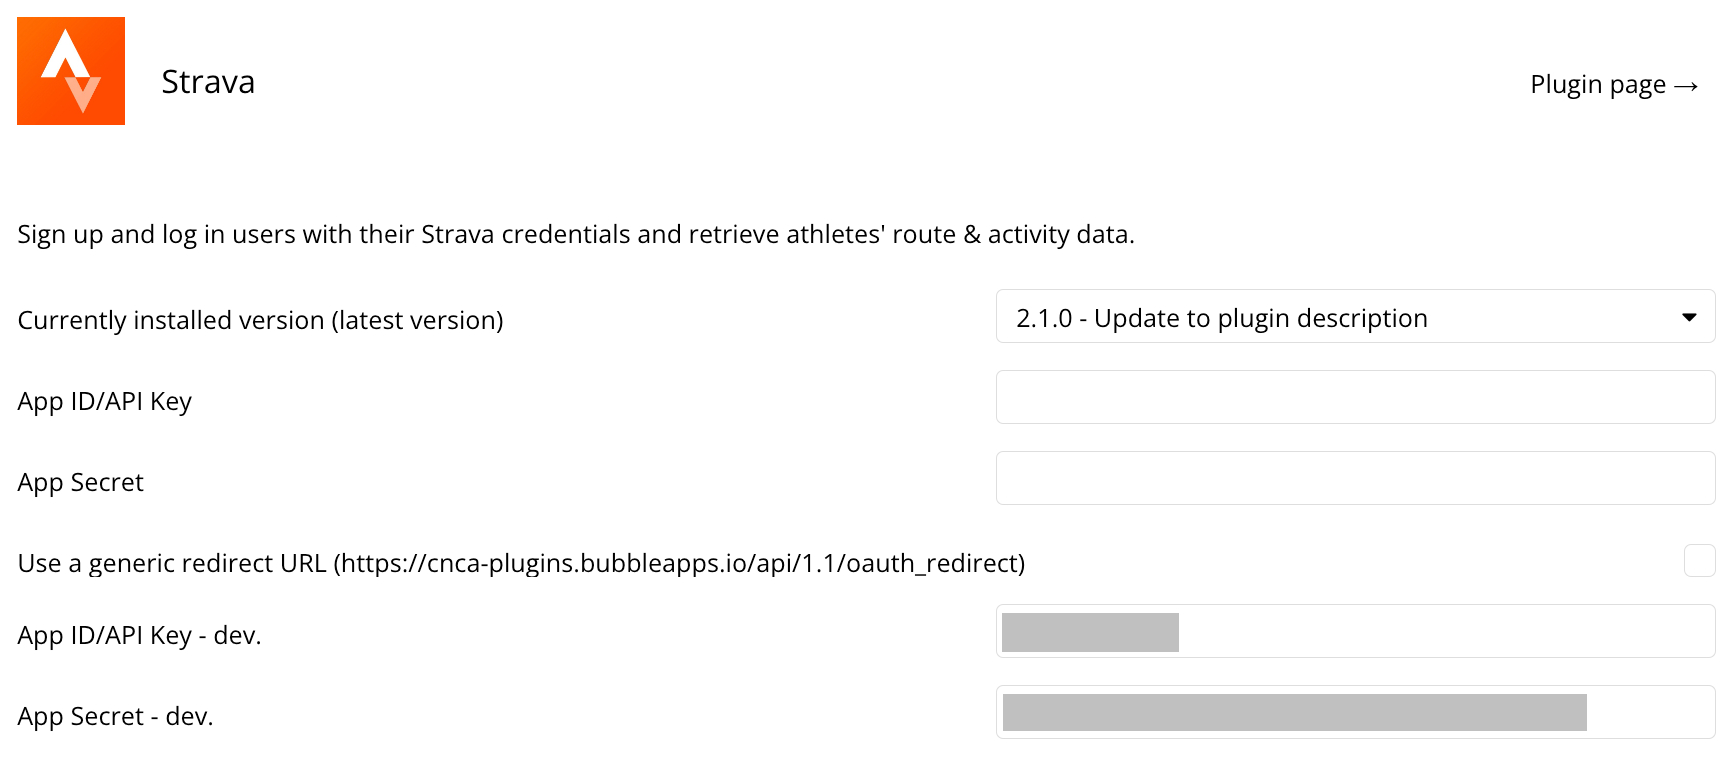
Task: Click the App ID/API Key label
Action: pyautogui.click(x=104, y=401)
